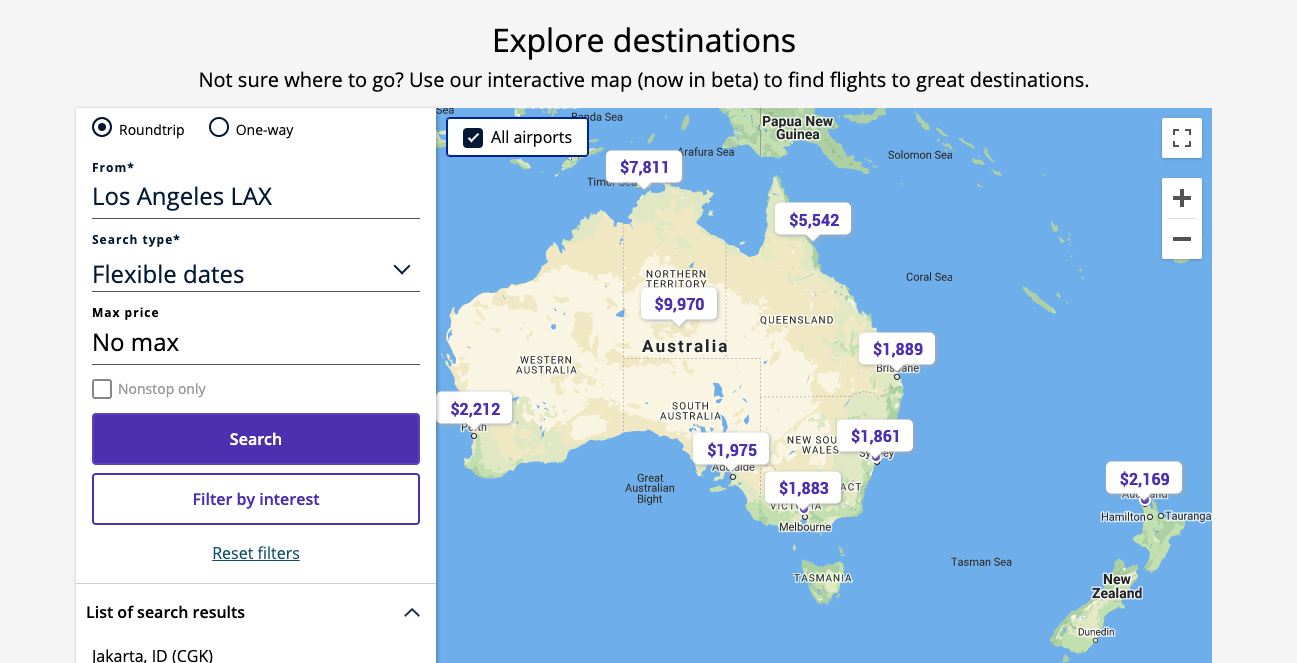
Task: Select the $2,169 Auckland price marker
Action: click(1144, 479)
